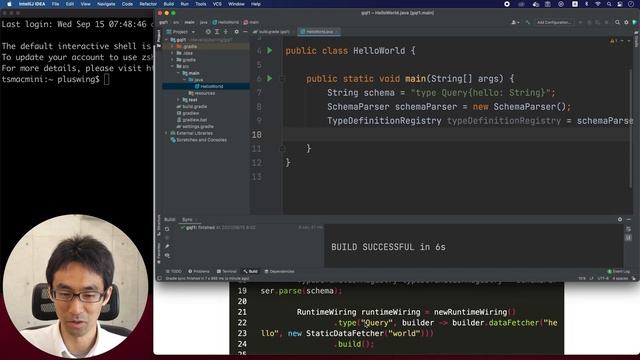This screenshot has width=640, height=360.
Task: Expand External Libraries node
Action: click(167, 133)
